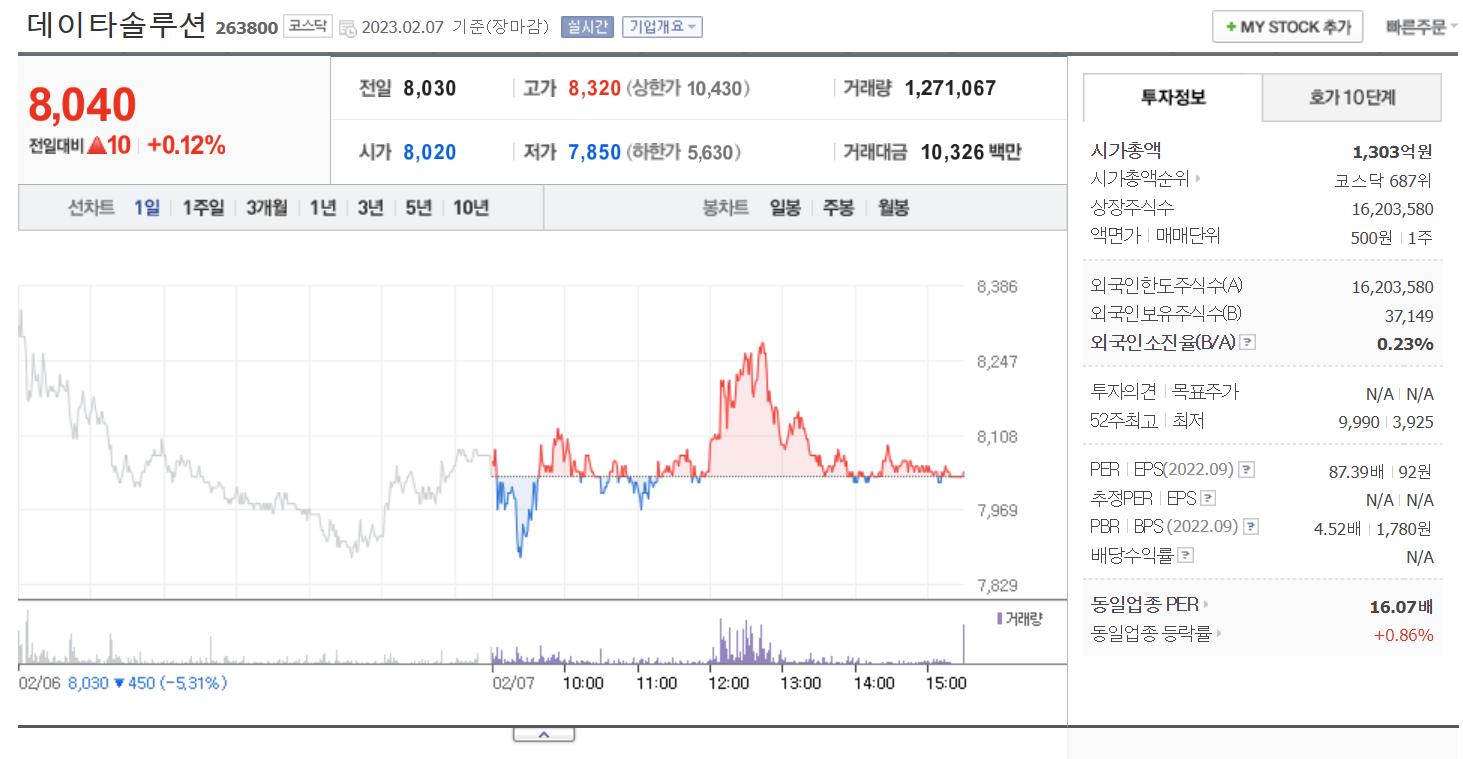Open the 동일업종 PER link
The image size is (1463, 759).
click(x=1149, y=605)
